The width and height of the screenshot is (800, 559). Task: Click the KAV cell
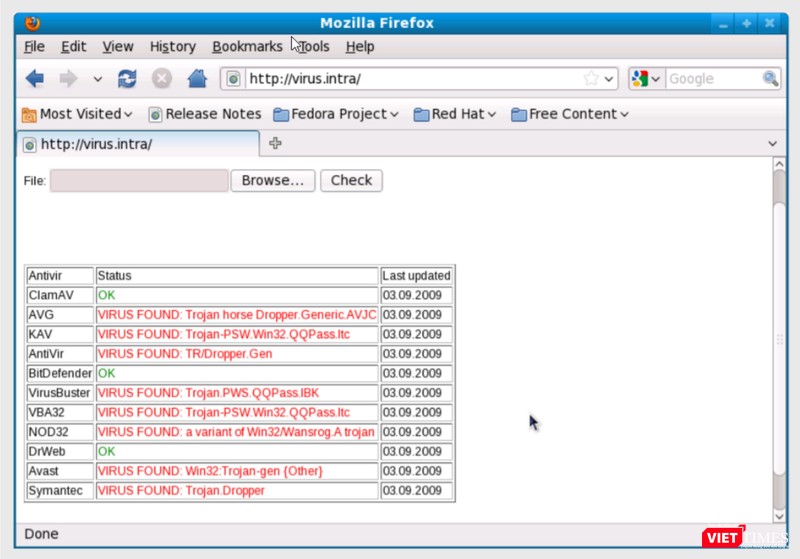tap(60, 334)
